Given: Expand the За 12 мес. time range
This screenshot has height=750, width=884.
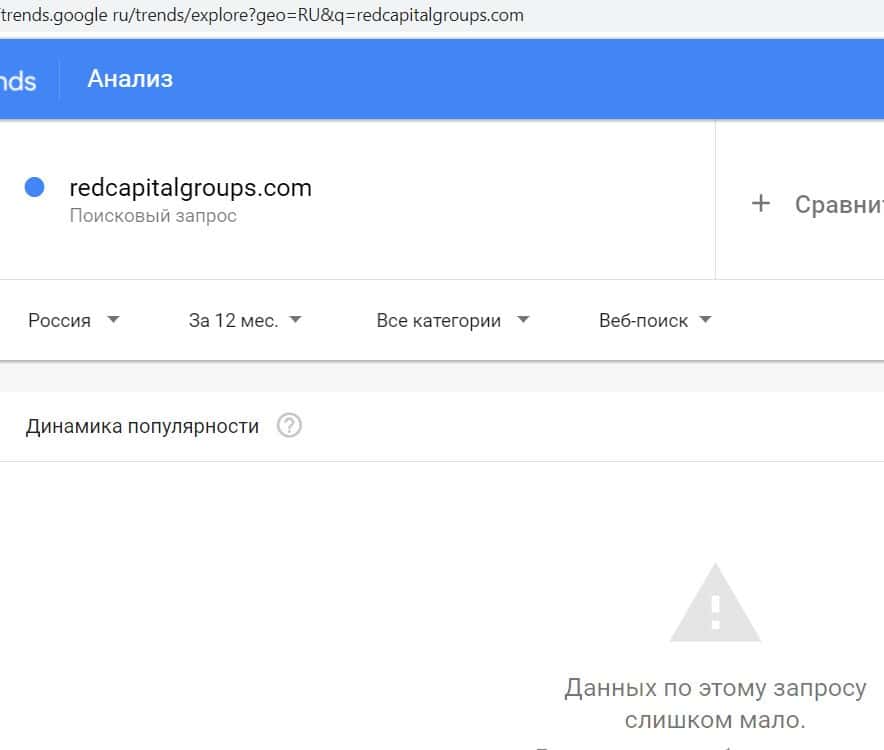Looking at the screenshot, I should (x=233, y=321).
